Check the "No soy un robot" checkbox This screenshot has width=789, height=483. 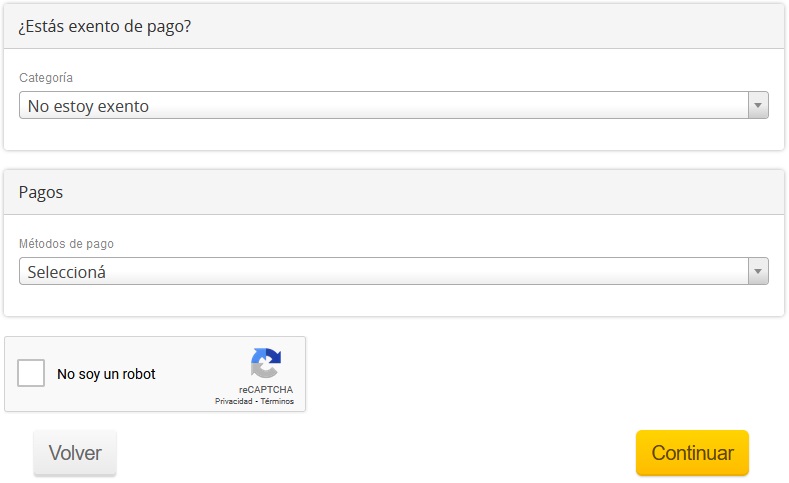(32, 374)
